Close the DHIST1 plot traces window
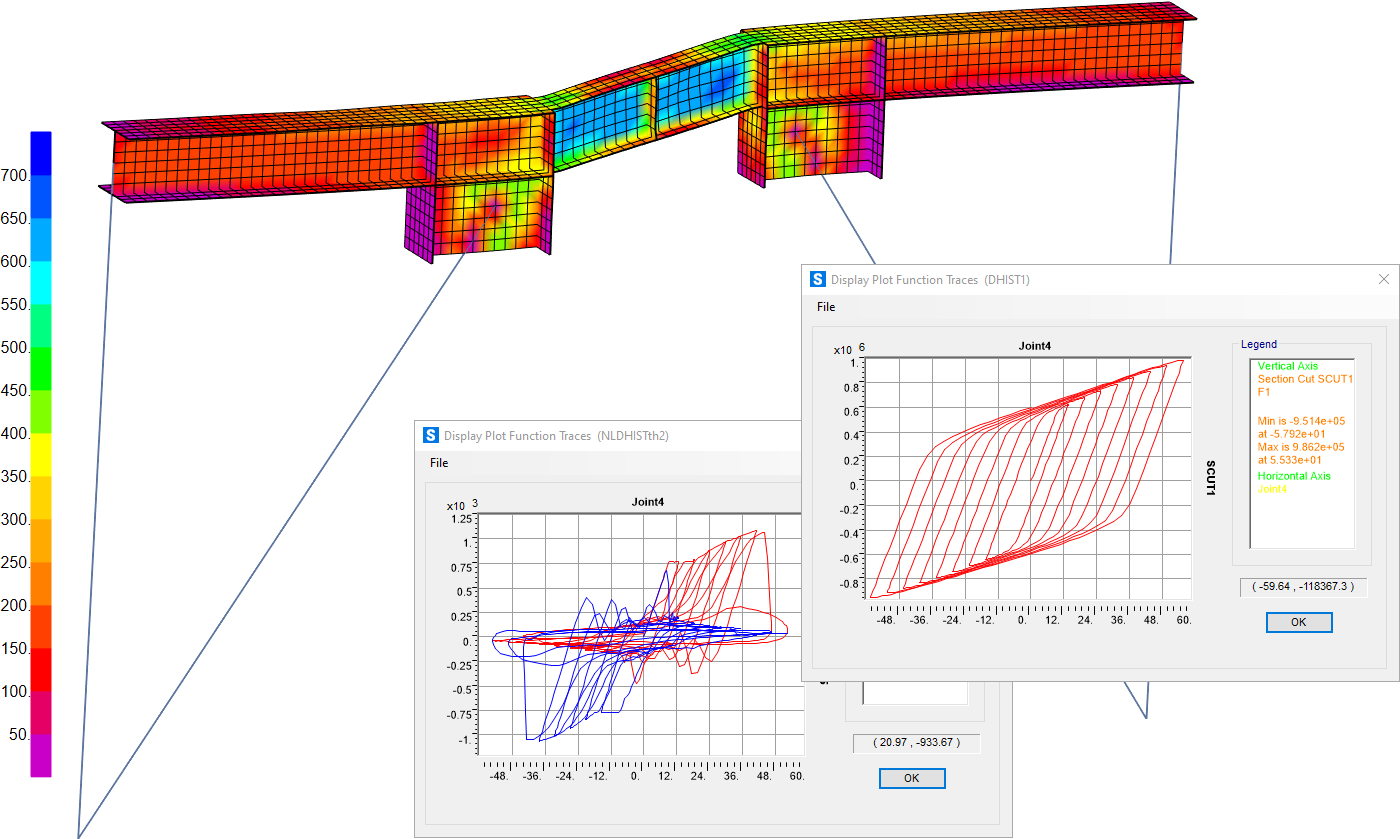The height and width of the screenshot is (839, 1400). click(x=1384, y=280)
